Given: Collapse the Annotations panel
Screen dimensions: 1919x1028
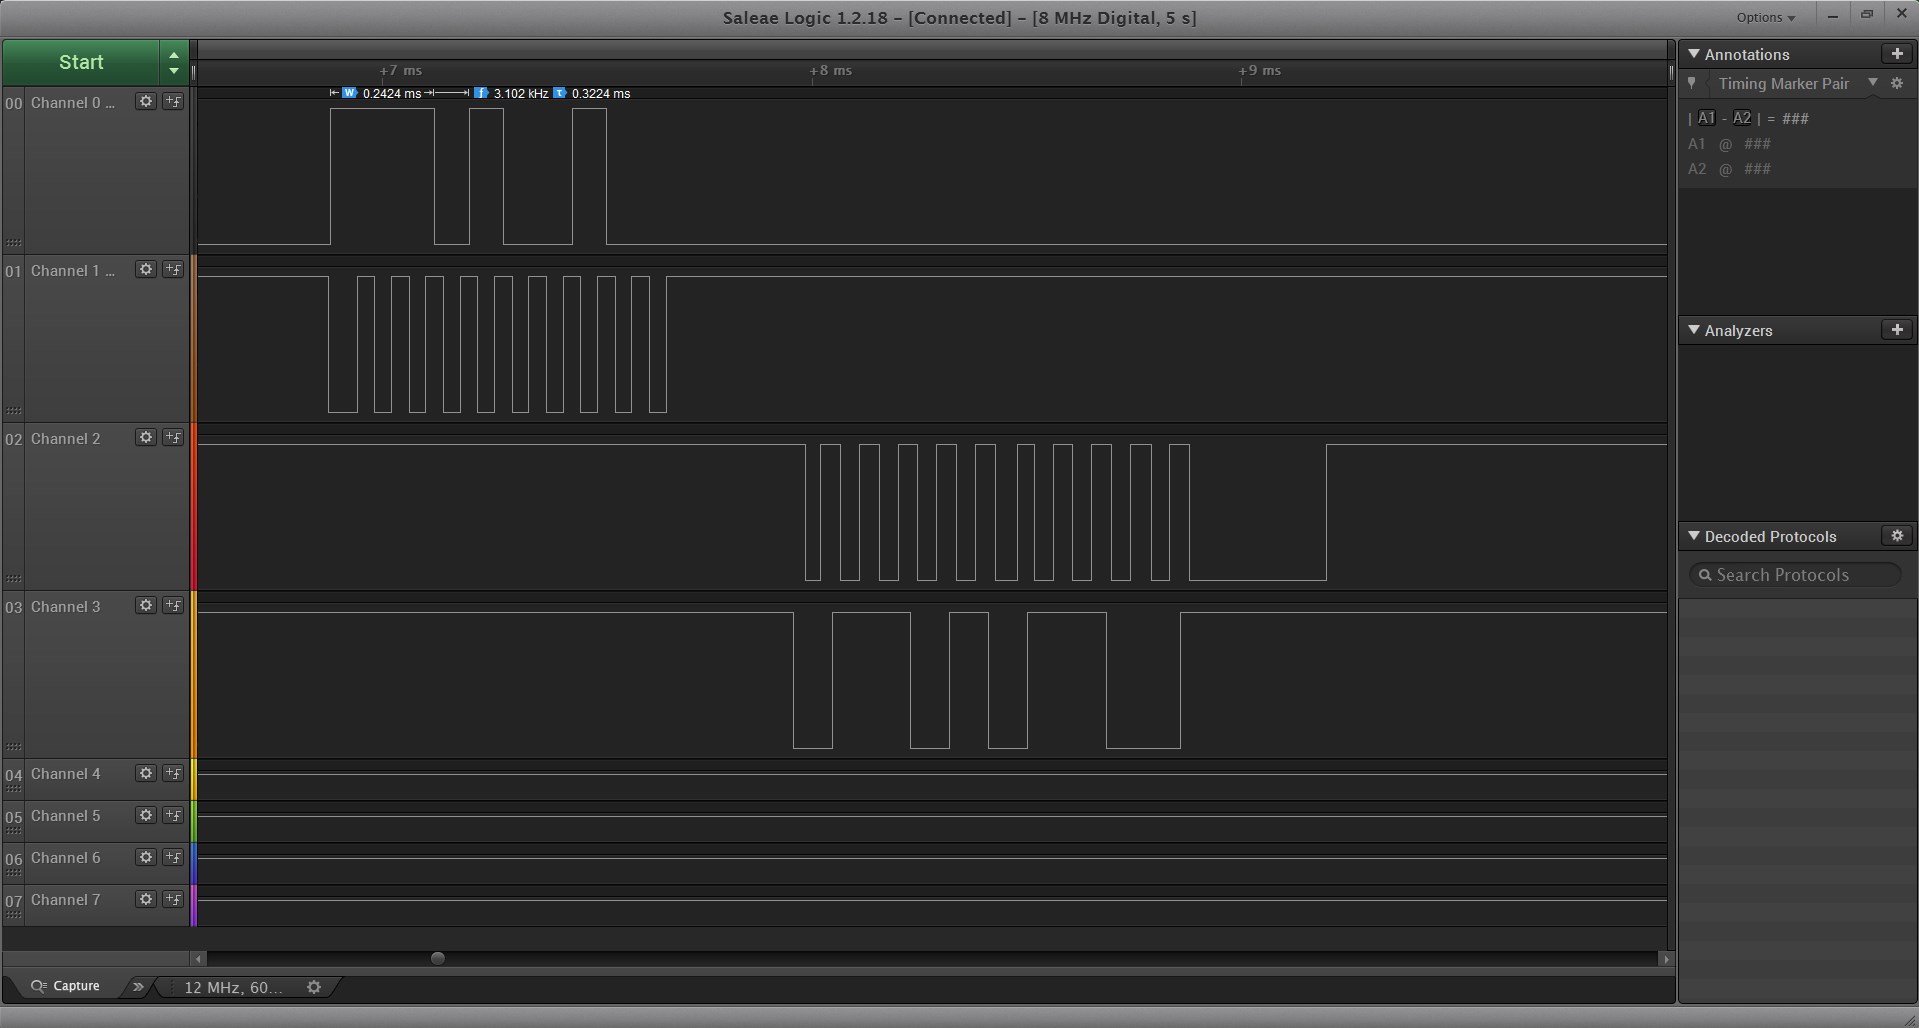Looking at the screenshot, I should coord(1694,54).
